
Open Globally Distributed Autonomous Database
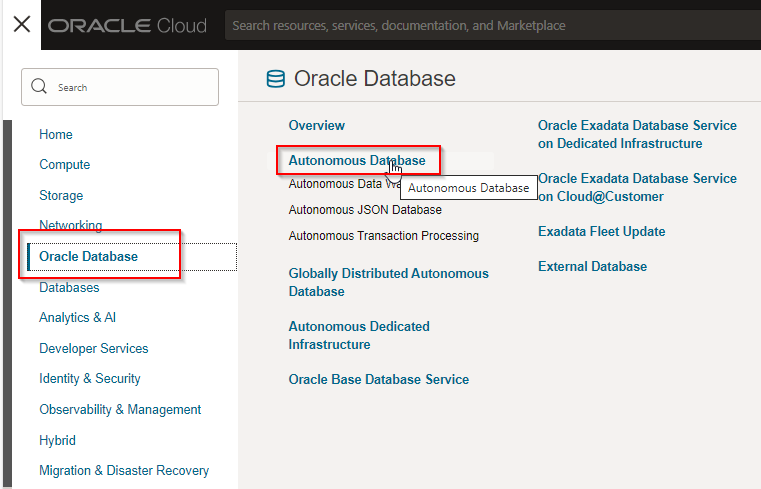(x=389, y=282)
